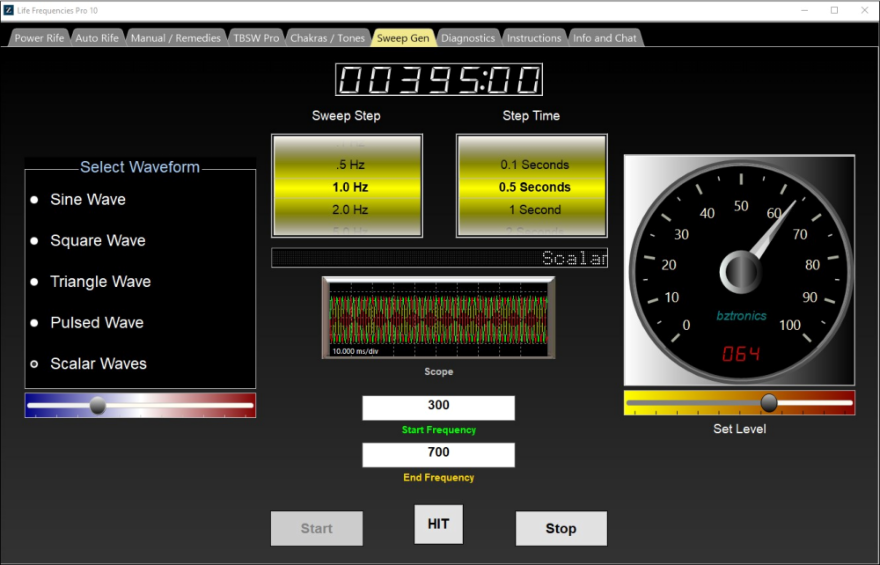Click the Start Frequency input field
The height and width of the screenshot is (565, 880).
(x=438, y=407)
